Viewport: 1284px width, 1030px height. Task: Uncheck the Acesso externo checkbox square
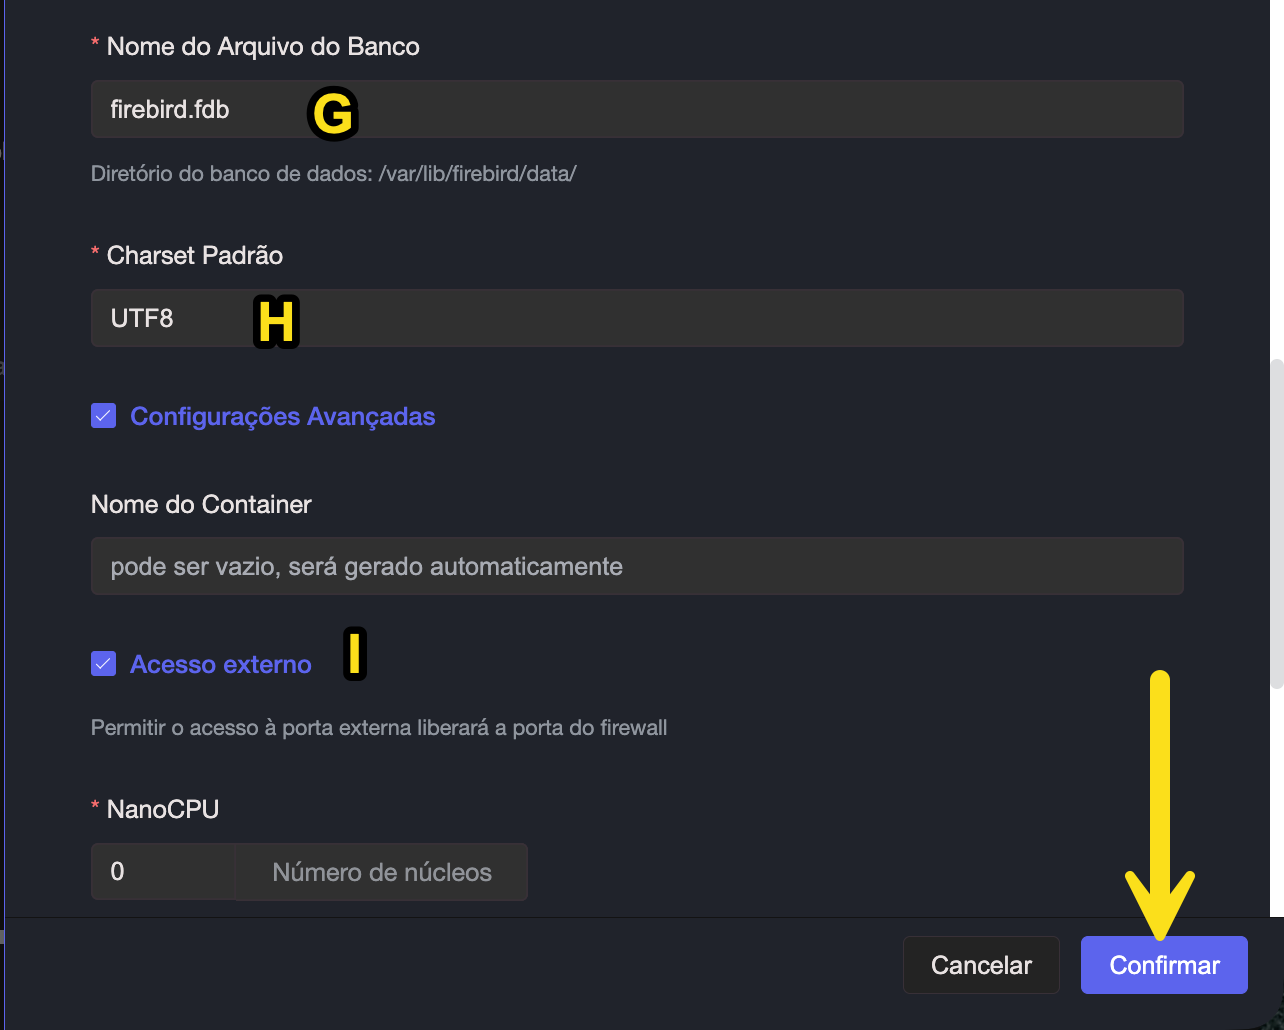pos(104,664)
